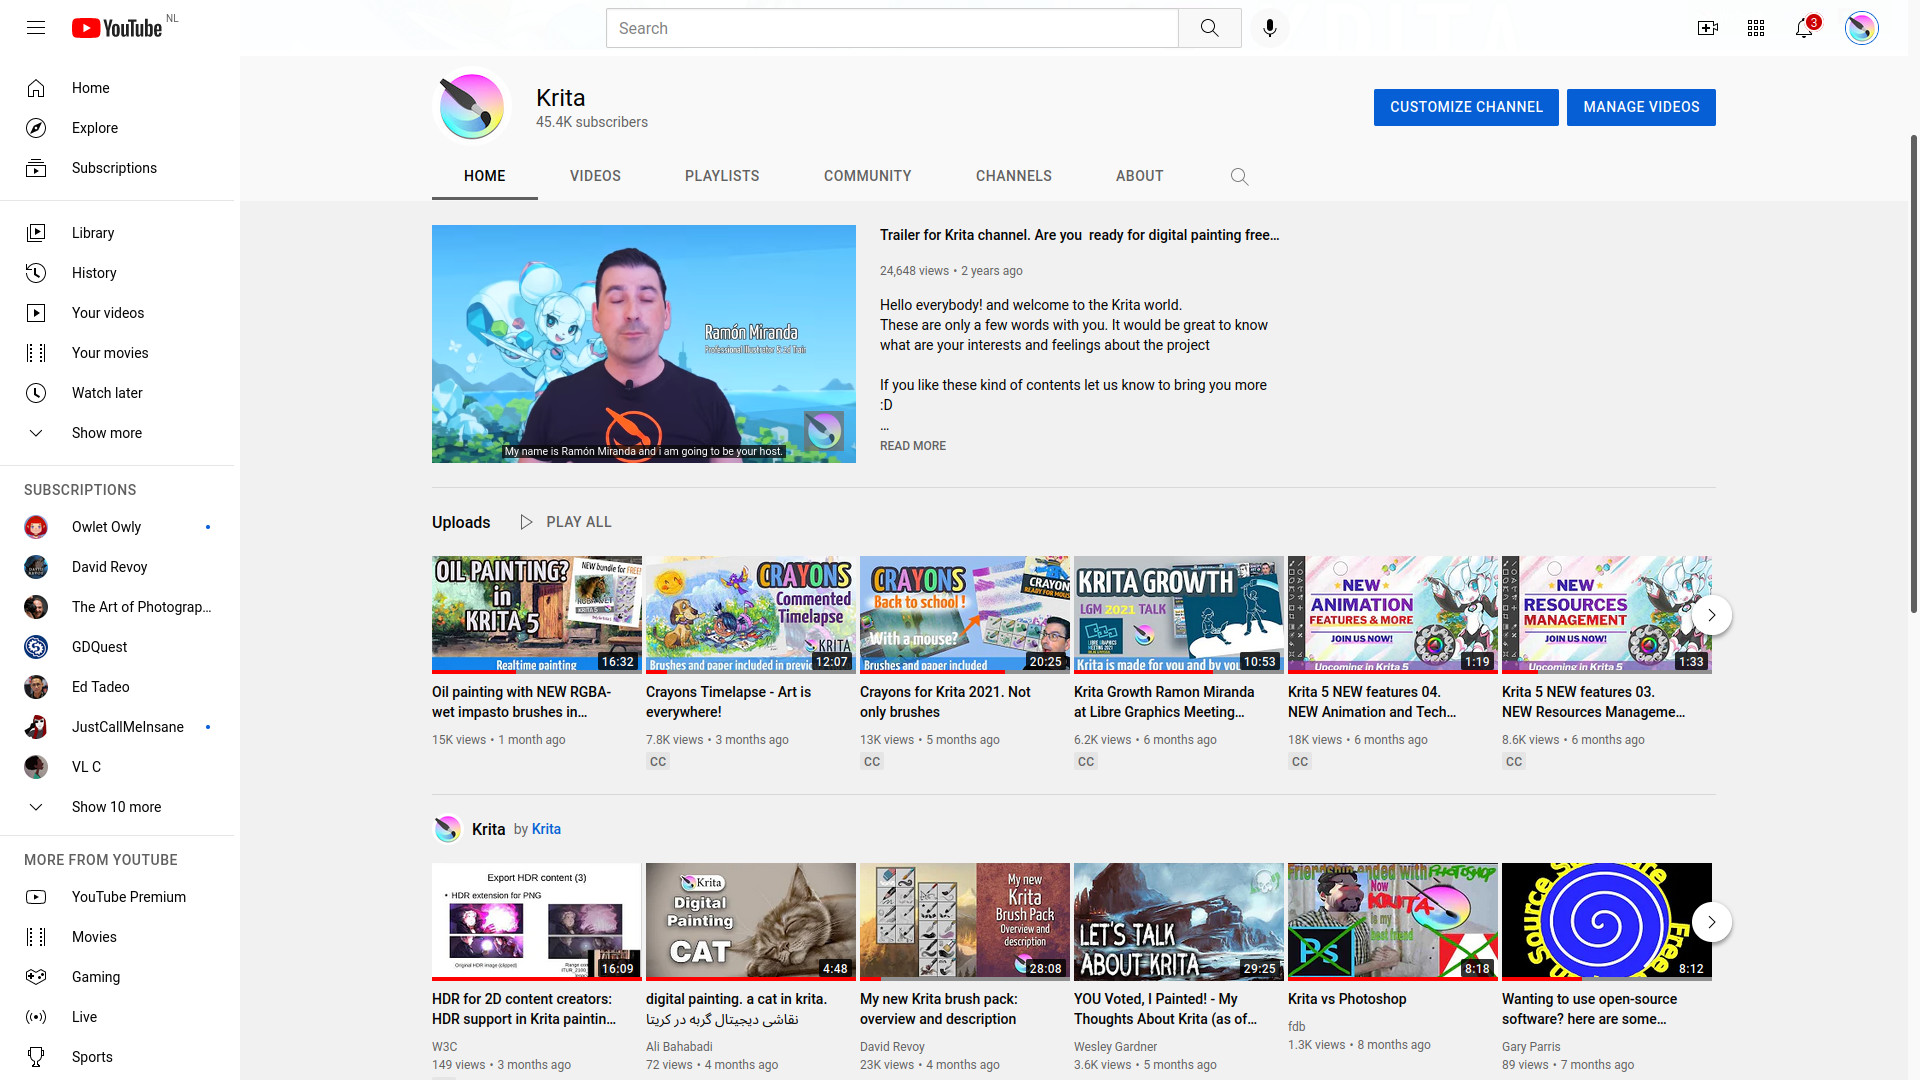Expand Show 10 more subscriptions

[x=117, y=806]
